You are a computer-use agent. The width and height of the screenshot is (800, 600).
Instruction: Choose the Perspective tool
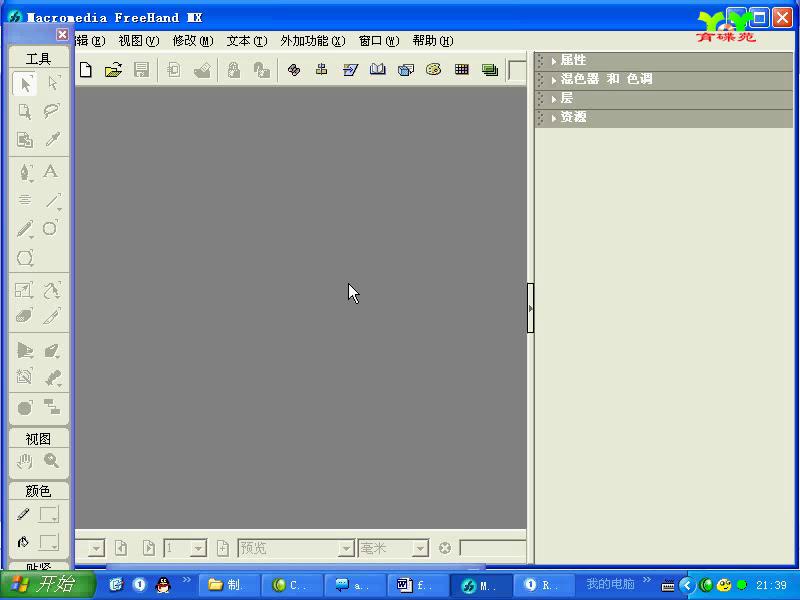coord(24,351)
